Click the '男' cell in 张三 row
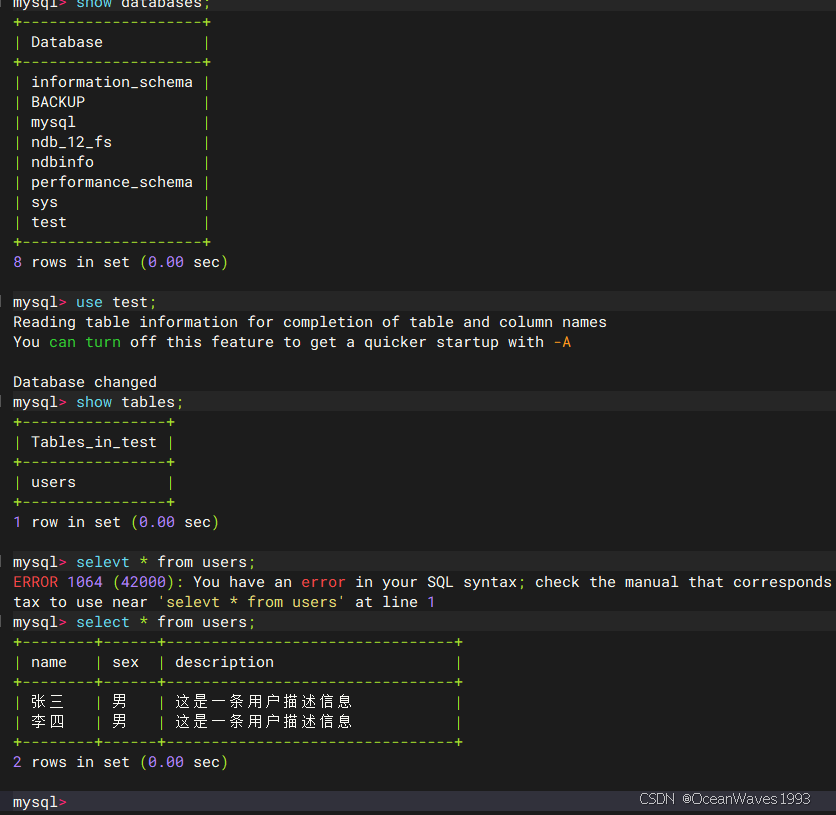This screenshot has height=815, width=836. coord(119,701)
